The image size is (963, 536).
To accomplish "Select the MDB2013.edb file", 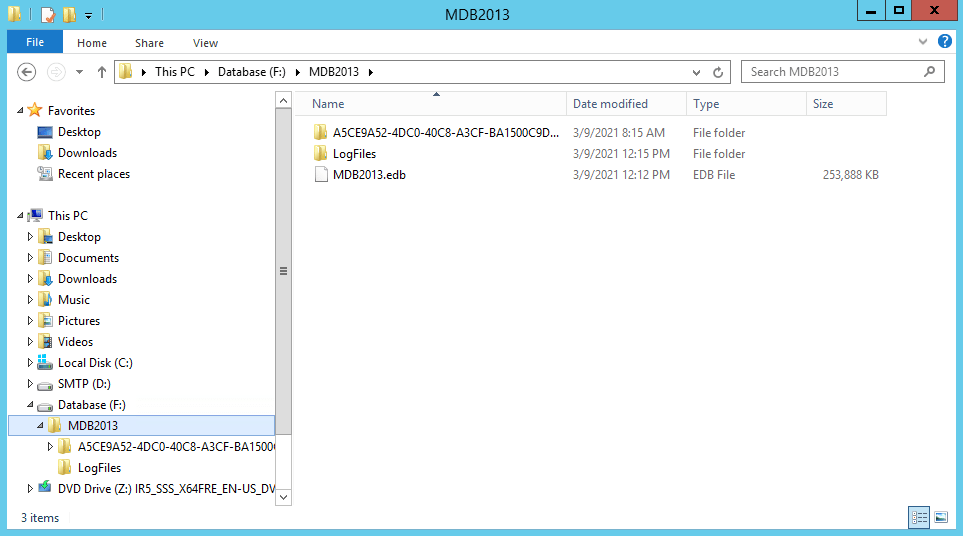I will (x=368, y=175).
